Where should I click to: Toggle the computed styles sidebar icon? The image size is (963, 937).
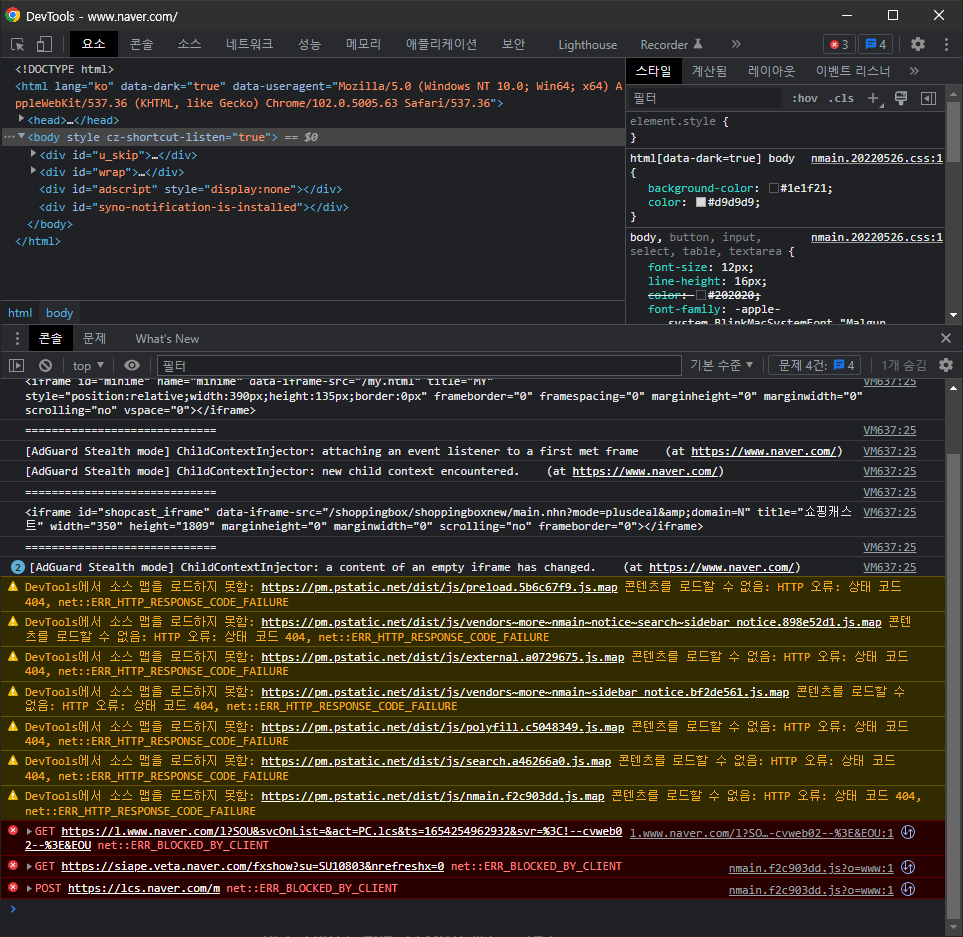click(929, 98)
